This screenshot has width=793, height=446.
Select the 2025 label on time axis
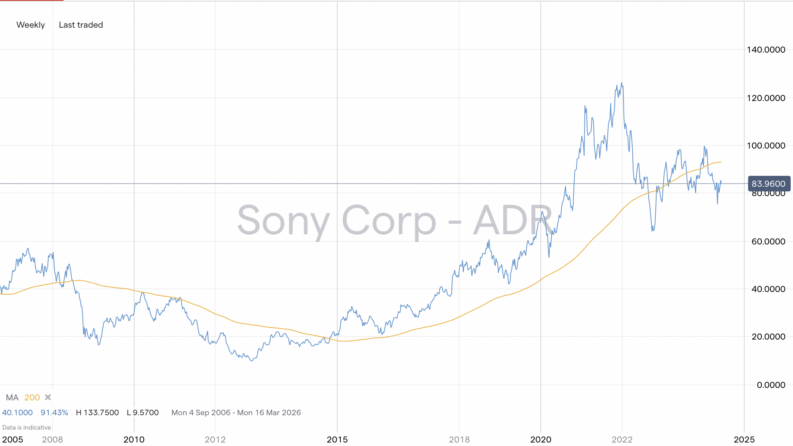click(742, 438)
